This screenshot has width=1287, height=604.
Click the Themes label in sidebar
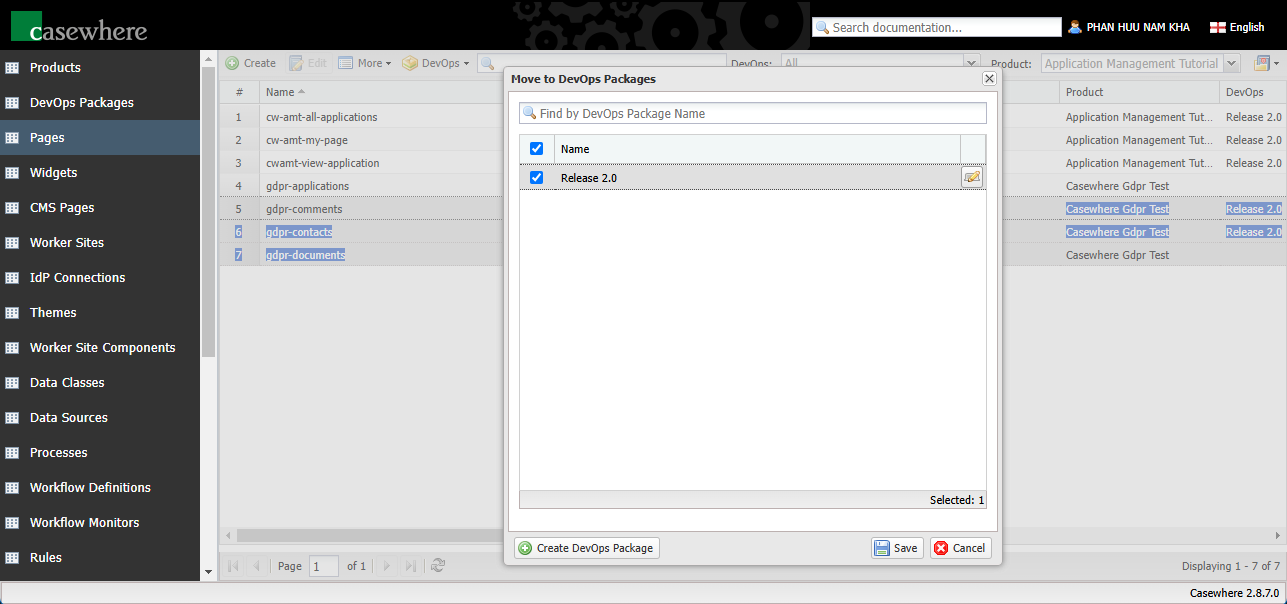[x=53, y=313]
